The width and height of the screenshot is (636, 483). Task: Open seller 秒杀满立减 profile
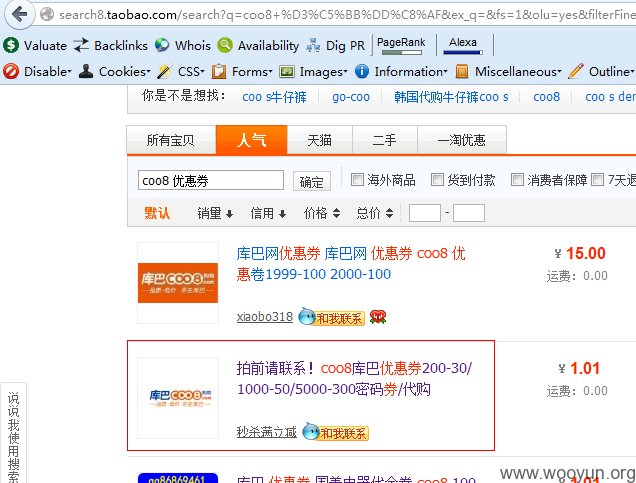click(266, 432)
